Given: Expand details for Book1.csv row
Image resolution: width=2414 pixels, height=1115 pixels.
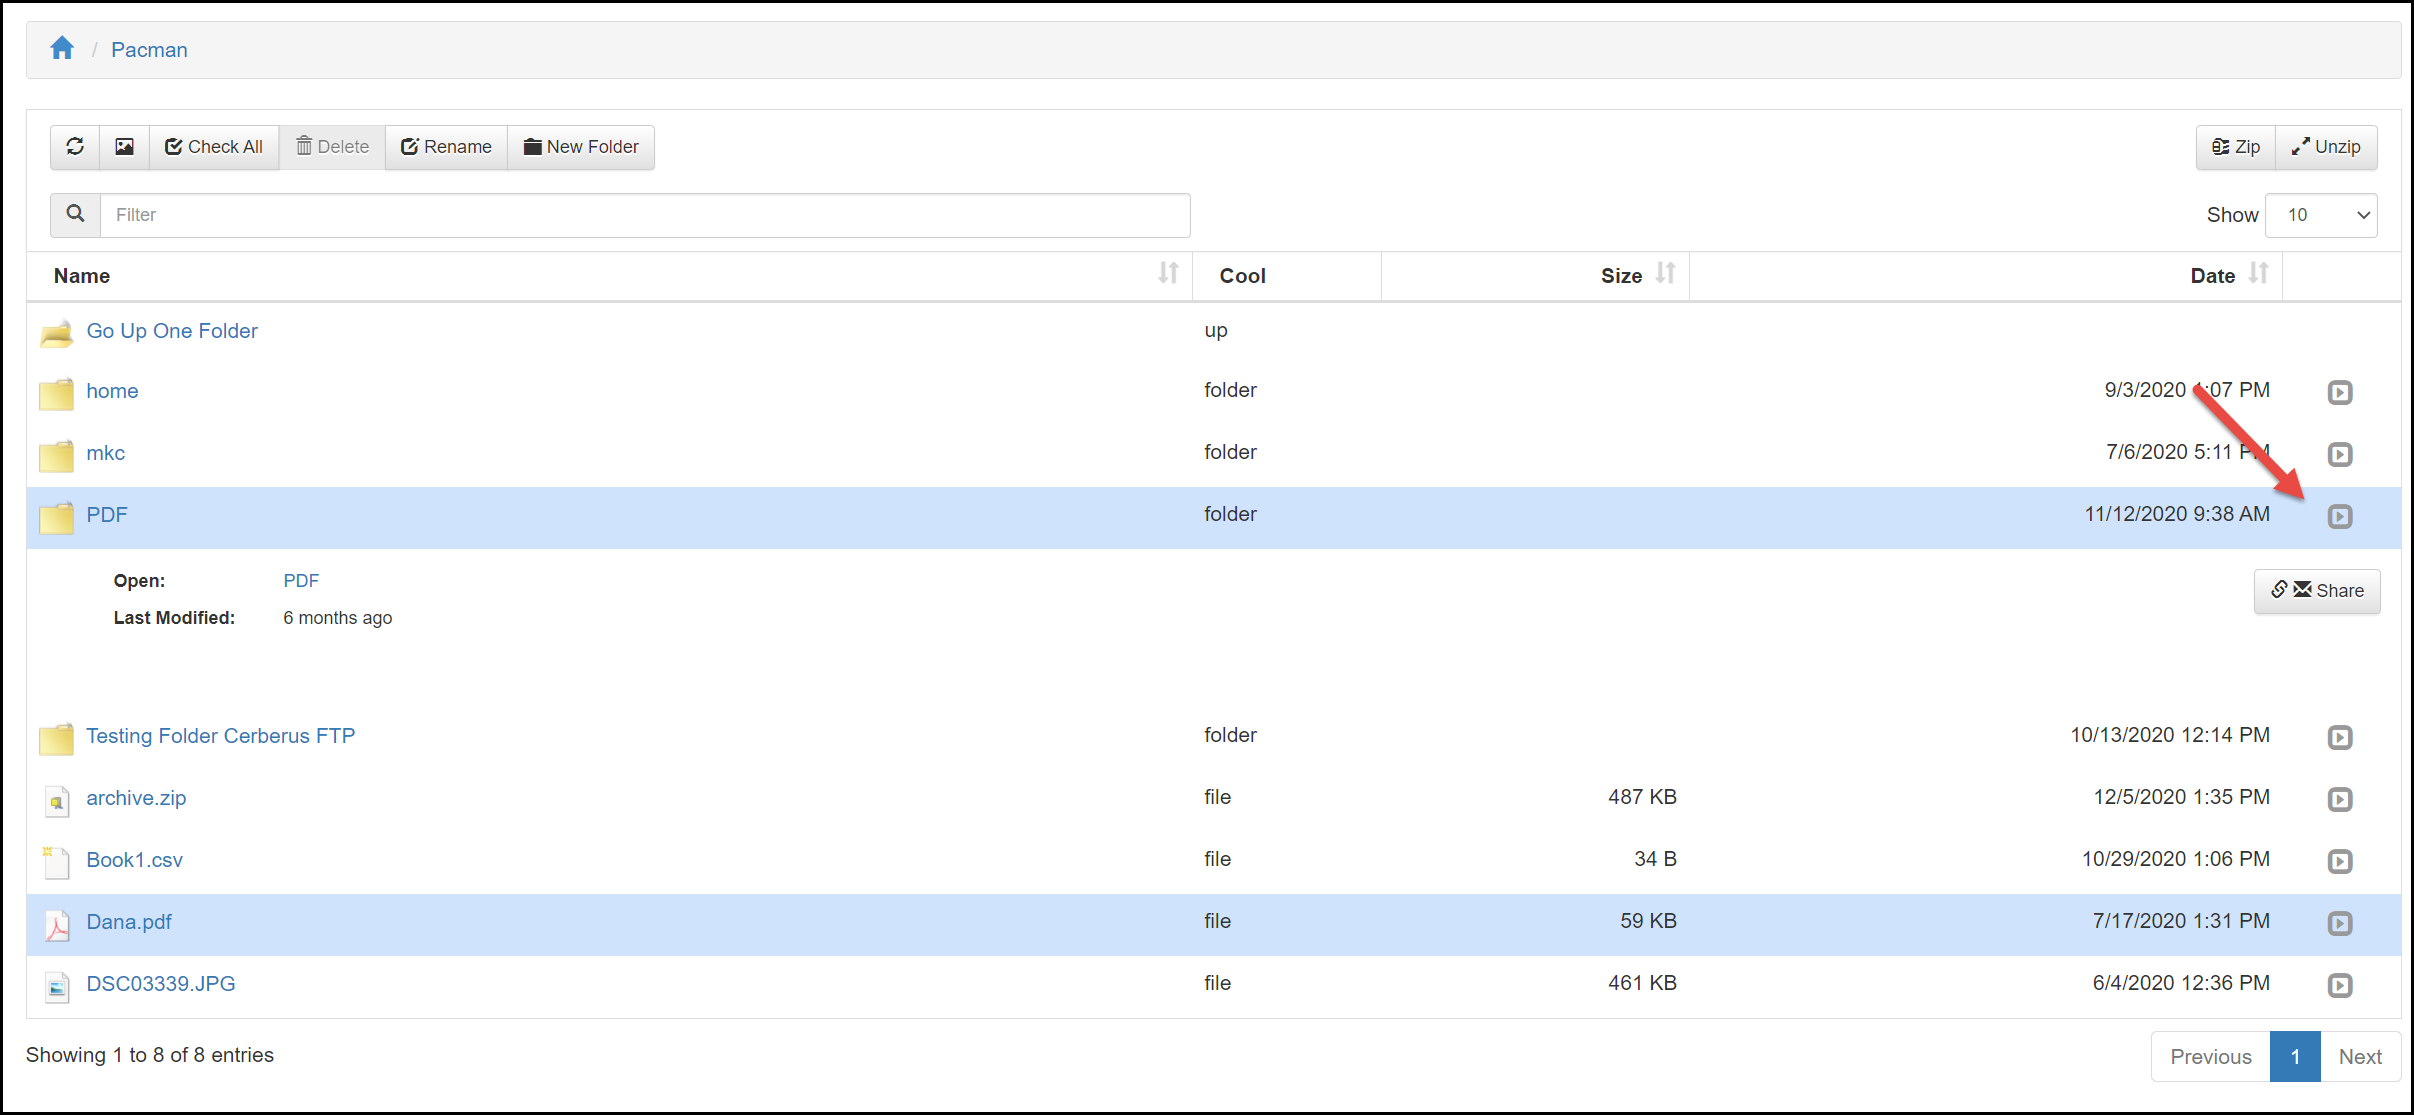Looking at the screenshot, I should pyautogui.click(x=2340, y=861).
